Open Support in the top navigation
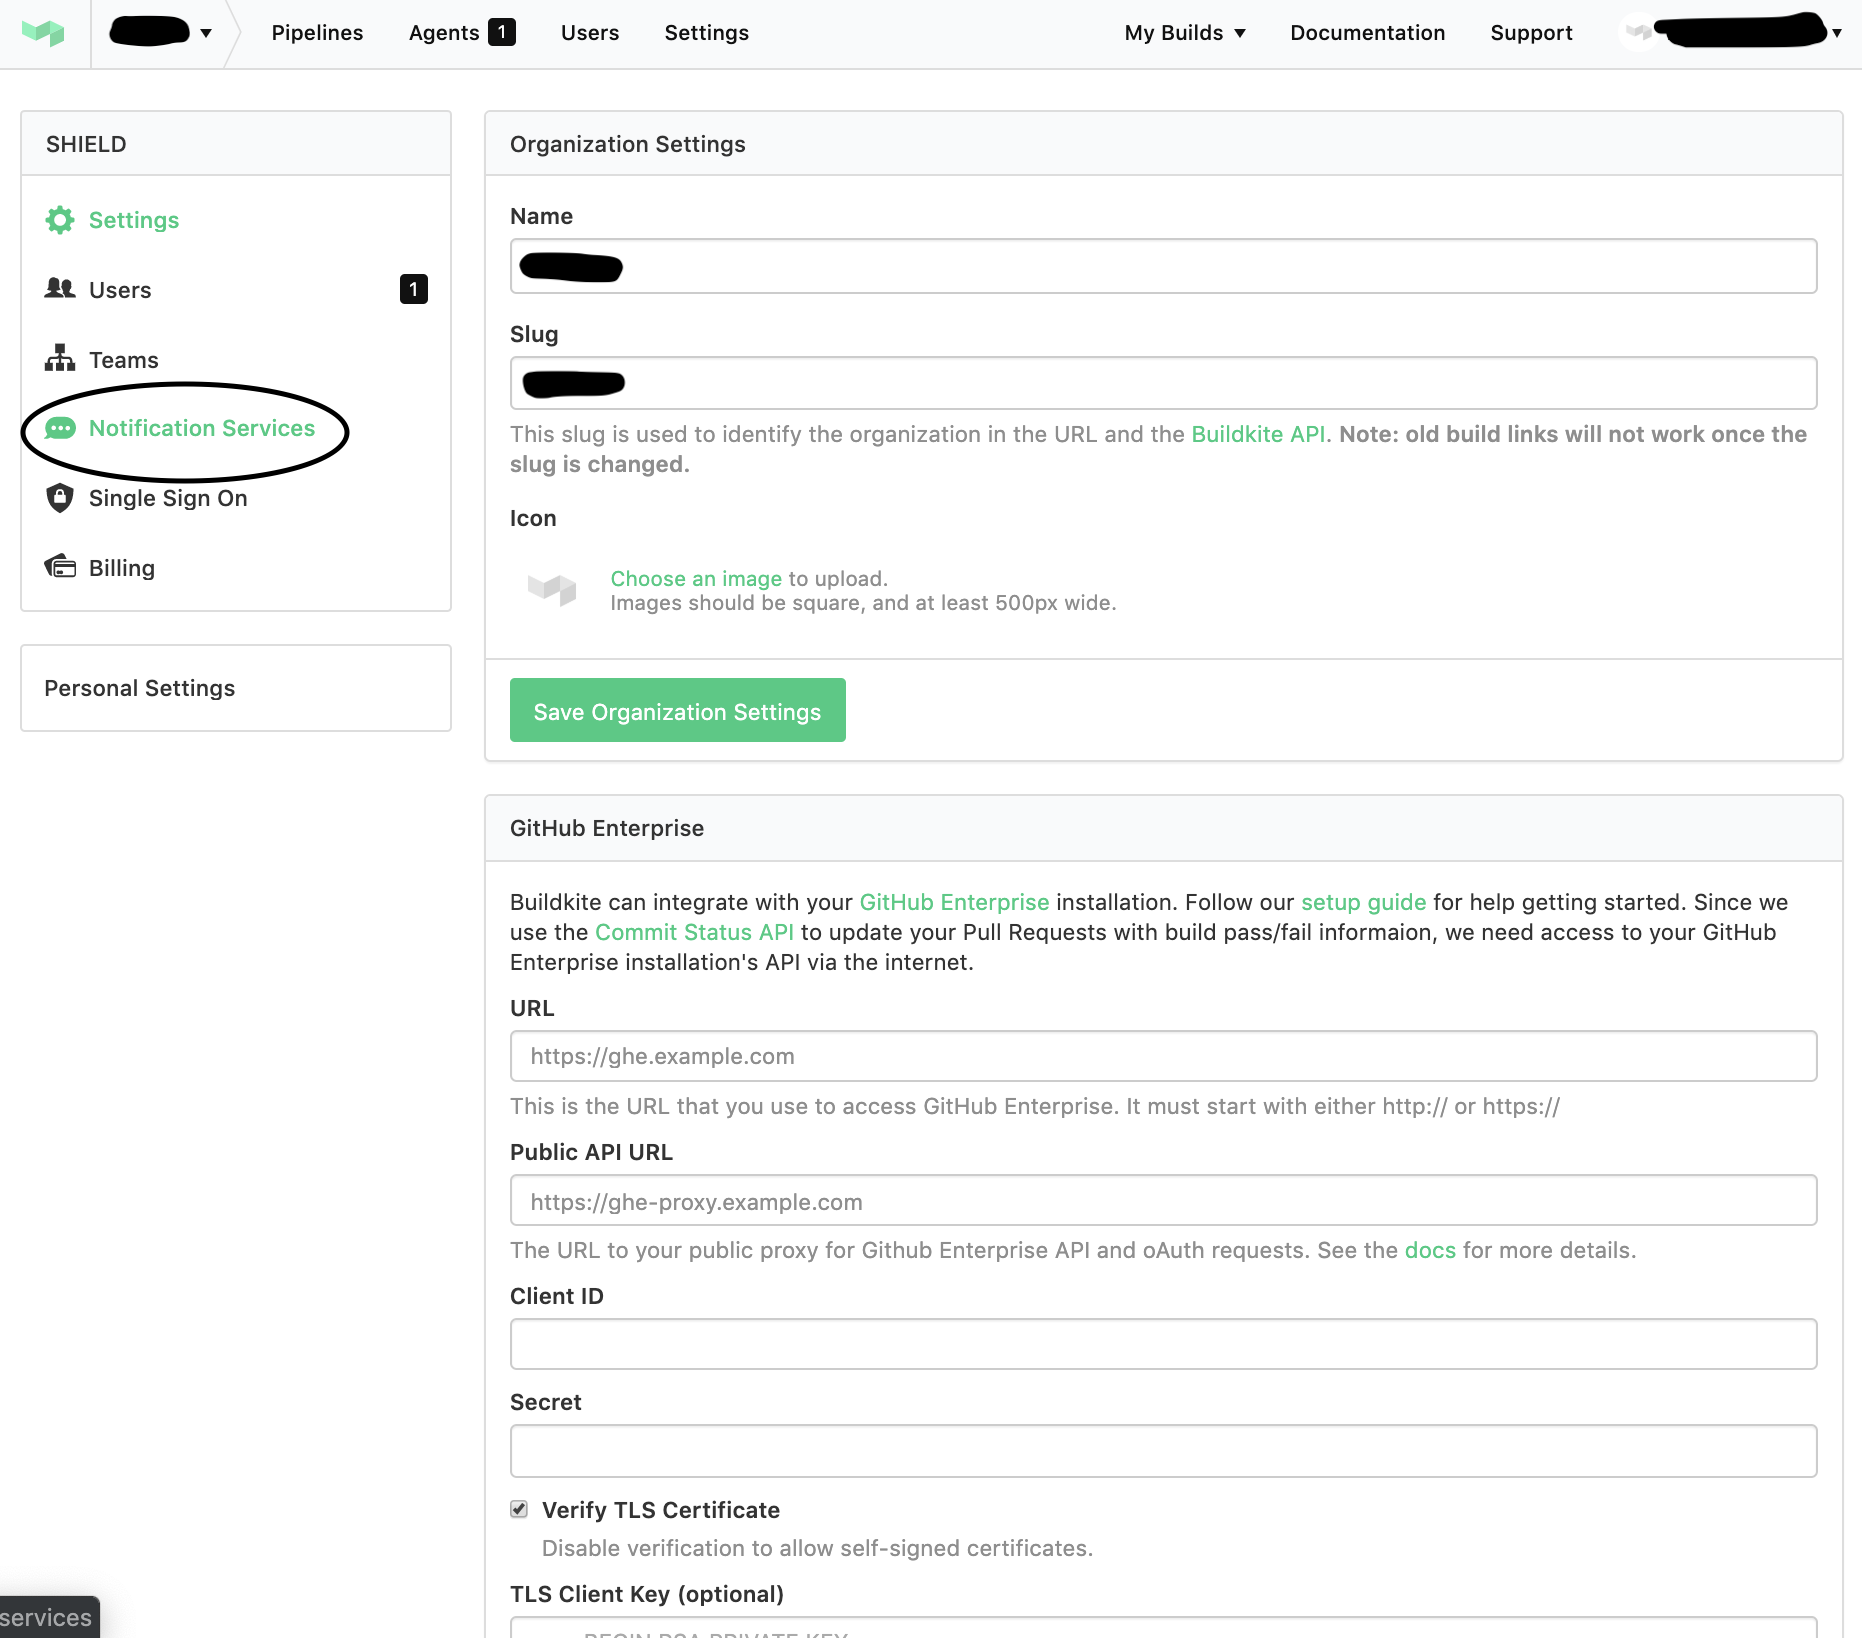Viewport: 1862px width, 1638px height. pos(1531,33)
